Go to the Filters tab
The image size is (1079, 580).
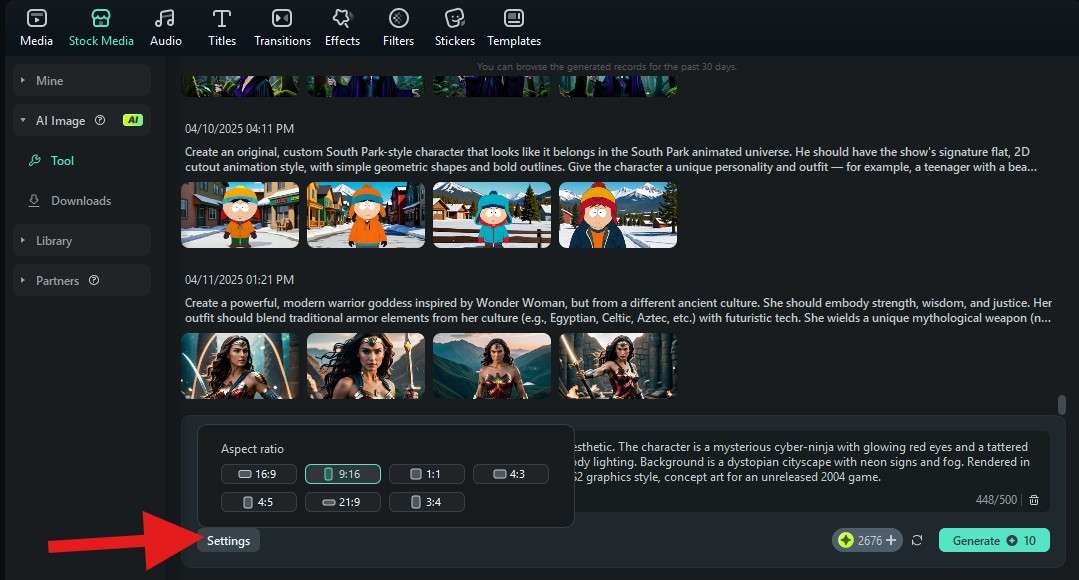pyautogui.click(x=398, y=28)
